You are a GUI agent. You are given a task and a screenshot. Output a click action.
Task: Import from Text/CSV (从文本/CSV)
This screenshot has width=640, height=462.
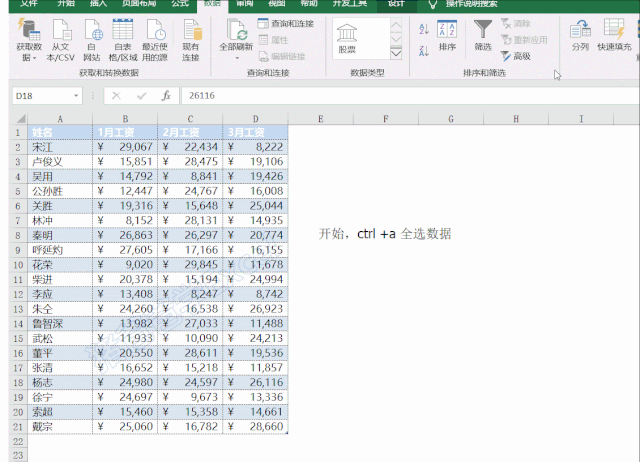(60, 40)
